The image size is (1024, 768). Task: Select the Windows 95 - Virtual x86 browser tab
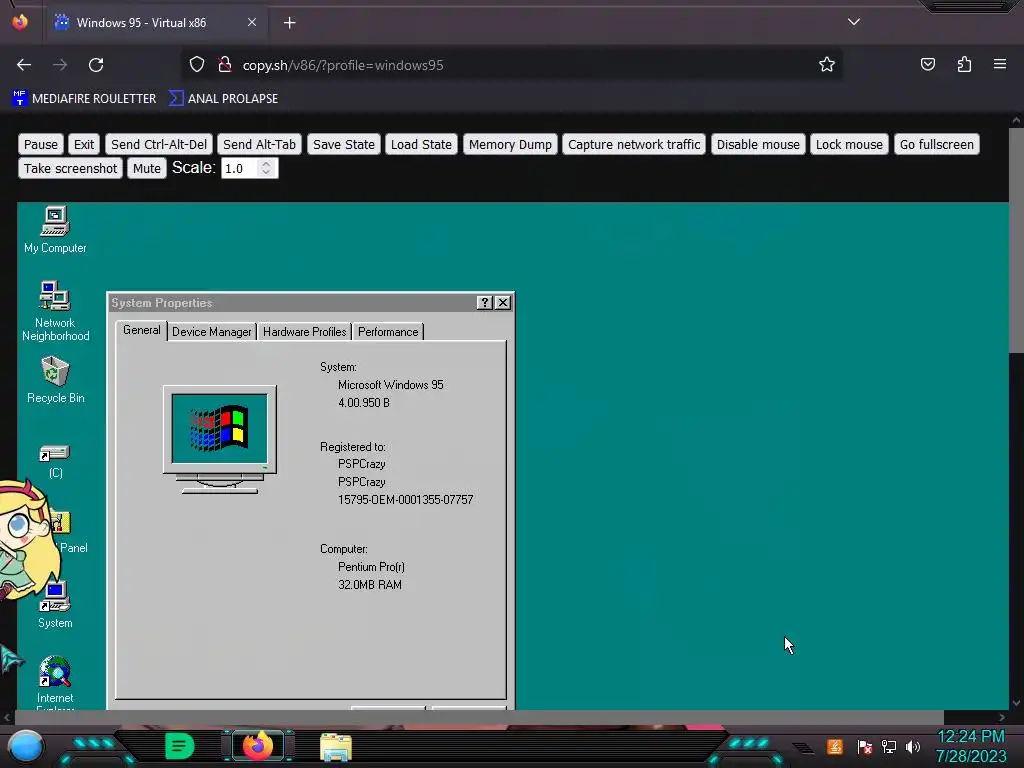coord(155,23)
